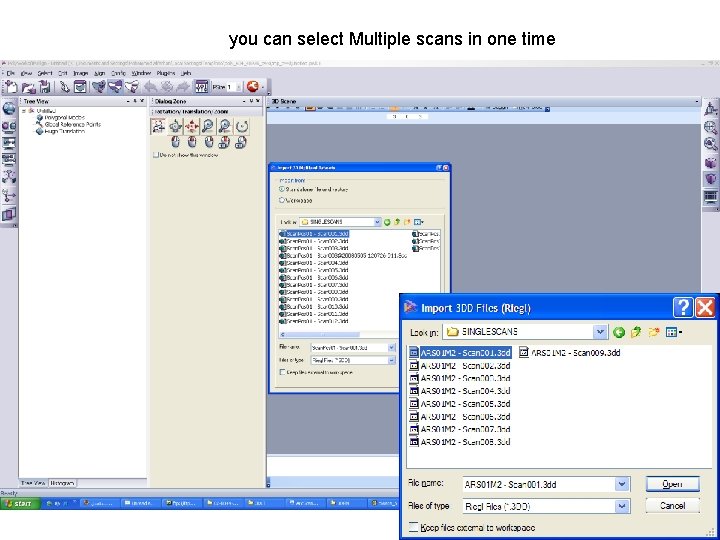Tick Keep files external to workspace in Import 3DD Files
The image size is (720, 540).
[413, 527]
